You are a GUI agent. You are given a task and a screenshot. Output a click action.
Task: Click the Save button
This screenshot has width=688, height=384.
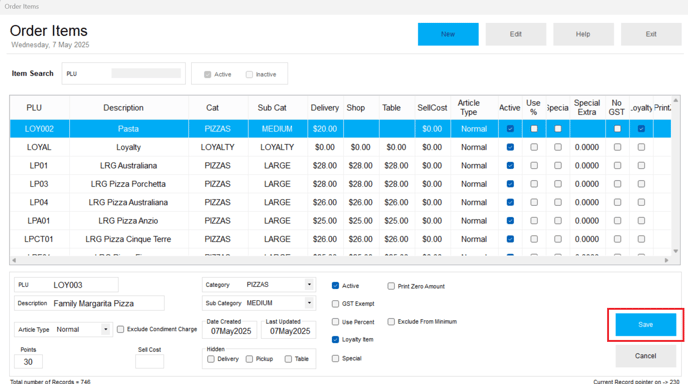pyautogui.click(x=645, y=325)
